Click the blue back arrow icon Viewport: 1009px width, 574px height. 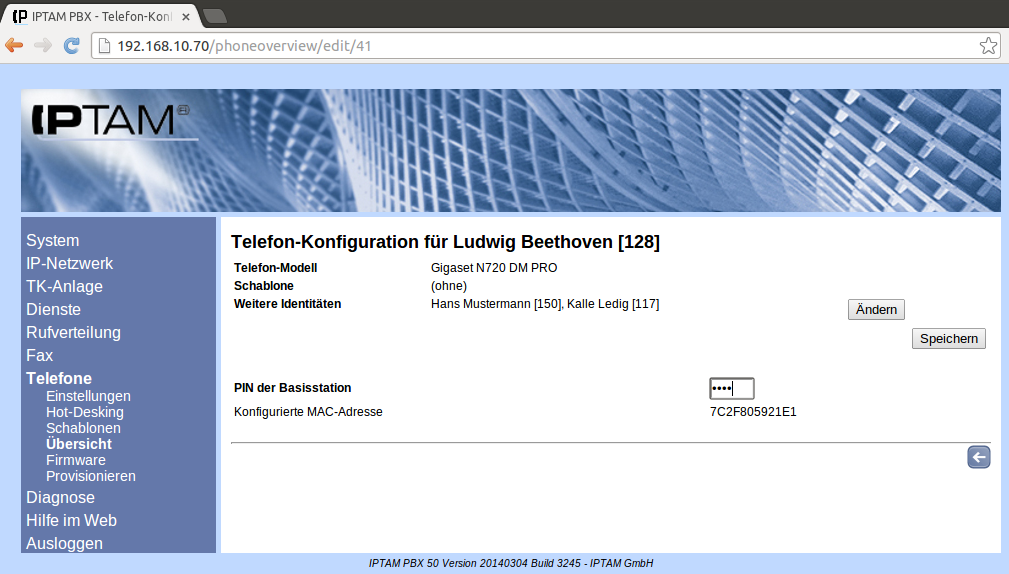(978, 457)
